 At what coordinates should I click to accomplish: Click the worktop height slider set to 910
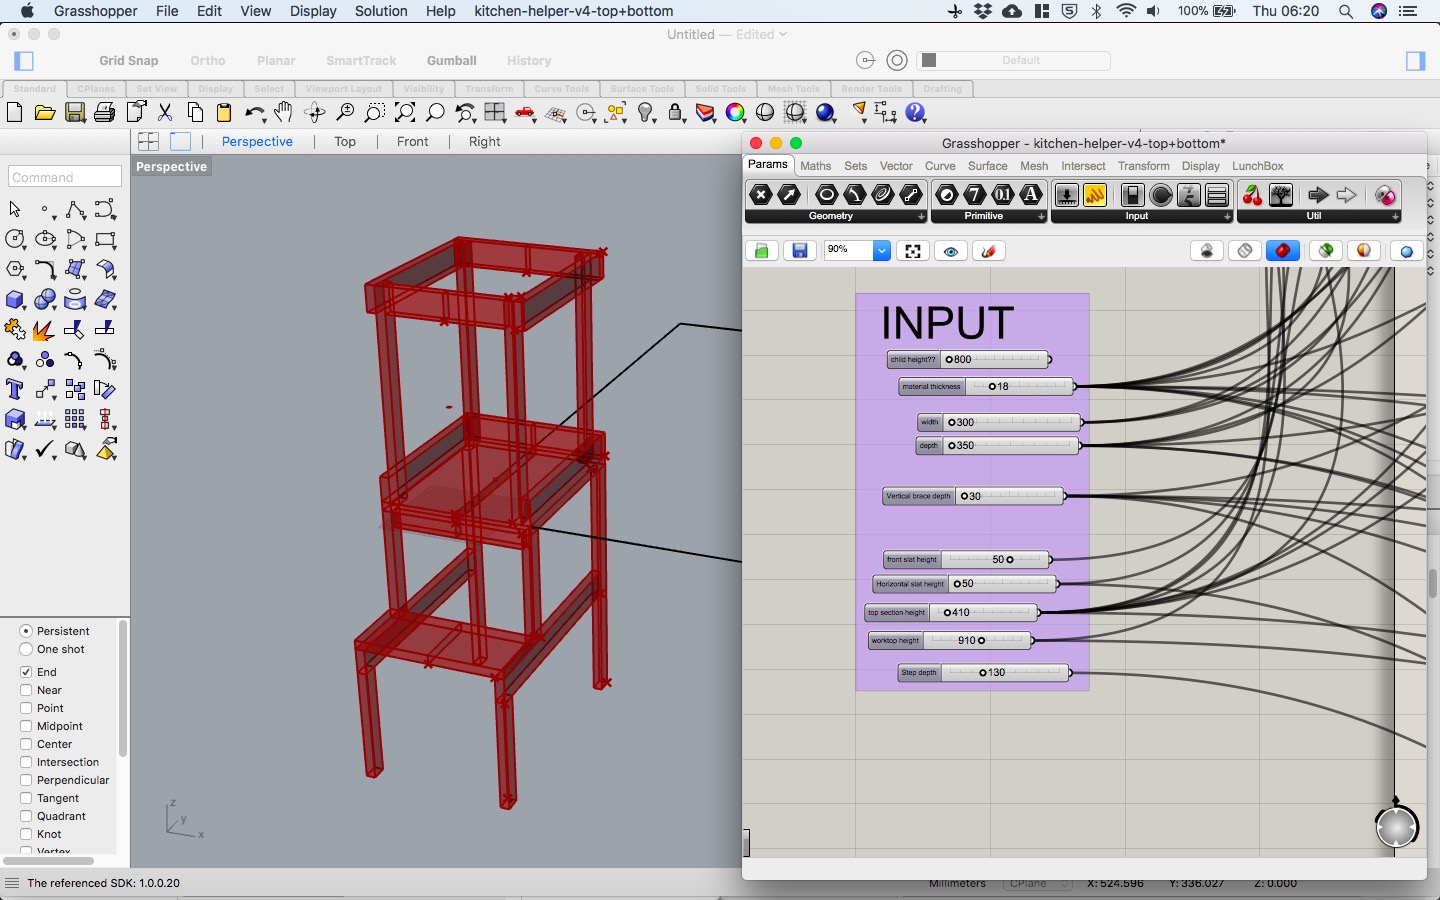(950, 640)
